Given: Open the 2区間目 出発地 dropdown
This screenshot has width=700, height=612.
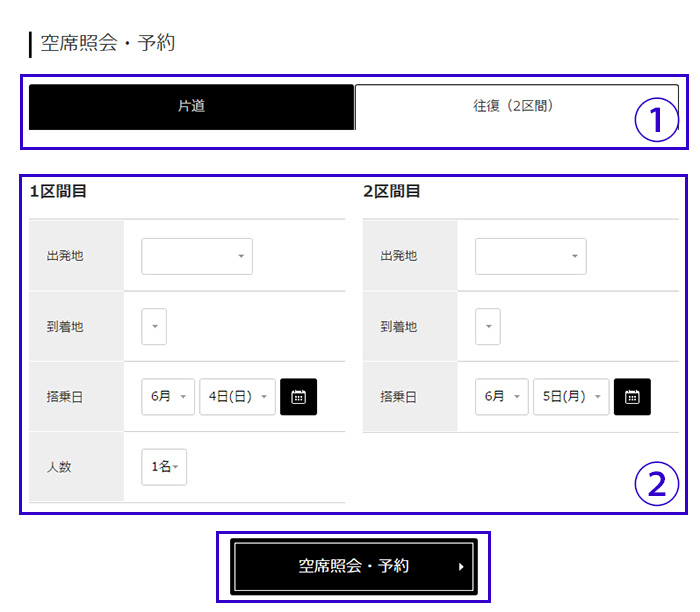Looking at the screenshot, I should point(530,256).
